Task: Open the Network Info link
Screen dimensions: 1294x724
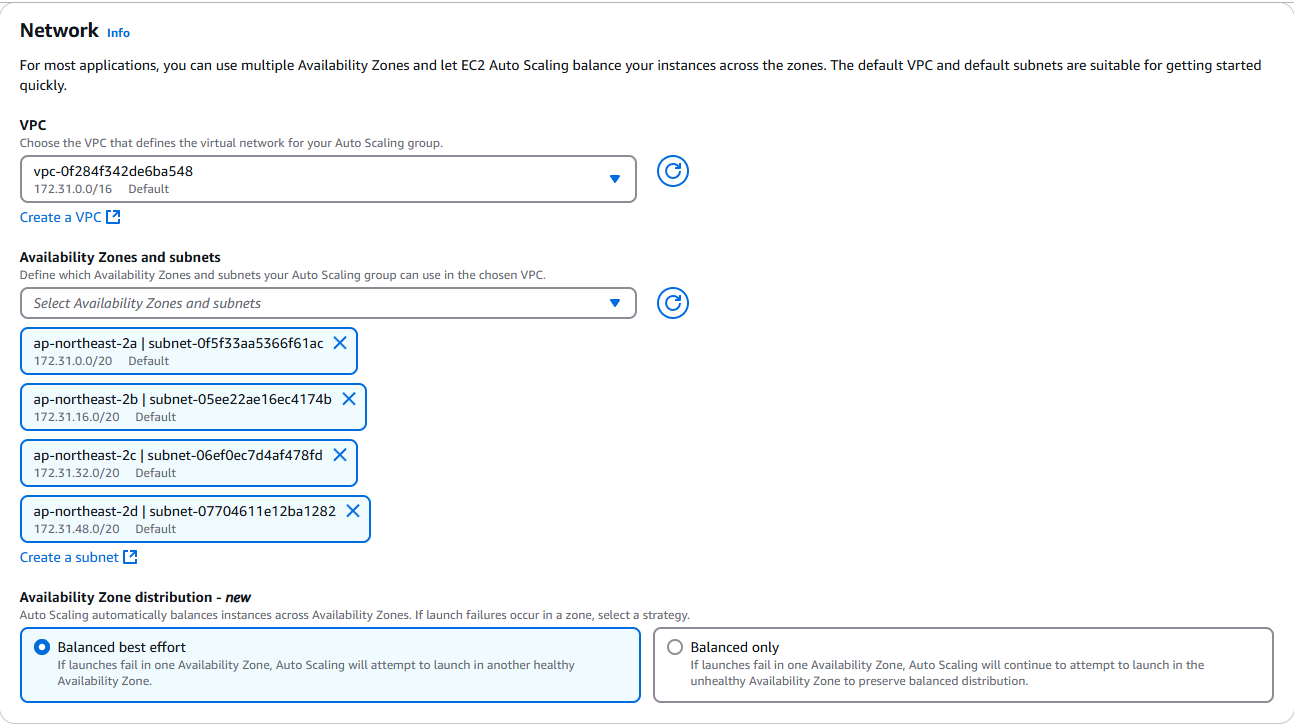Action: click(x=118, y=33)
